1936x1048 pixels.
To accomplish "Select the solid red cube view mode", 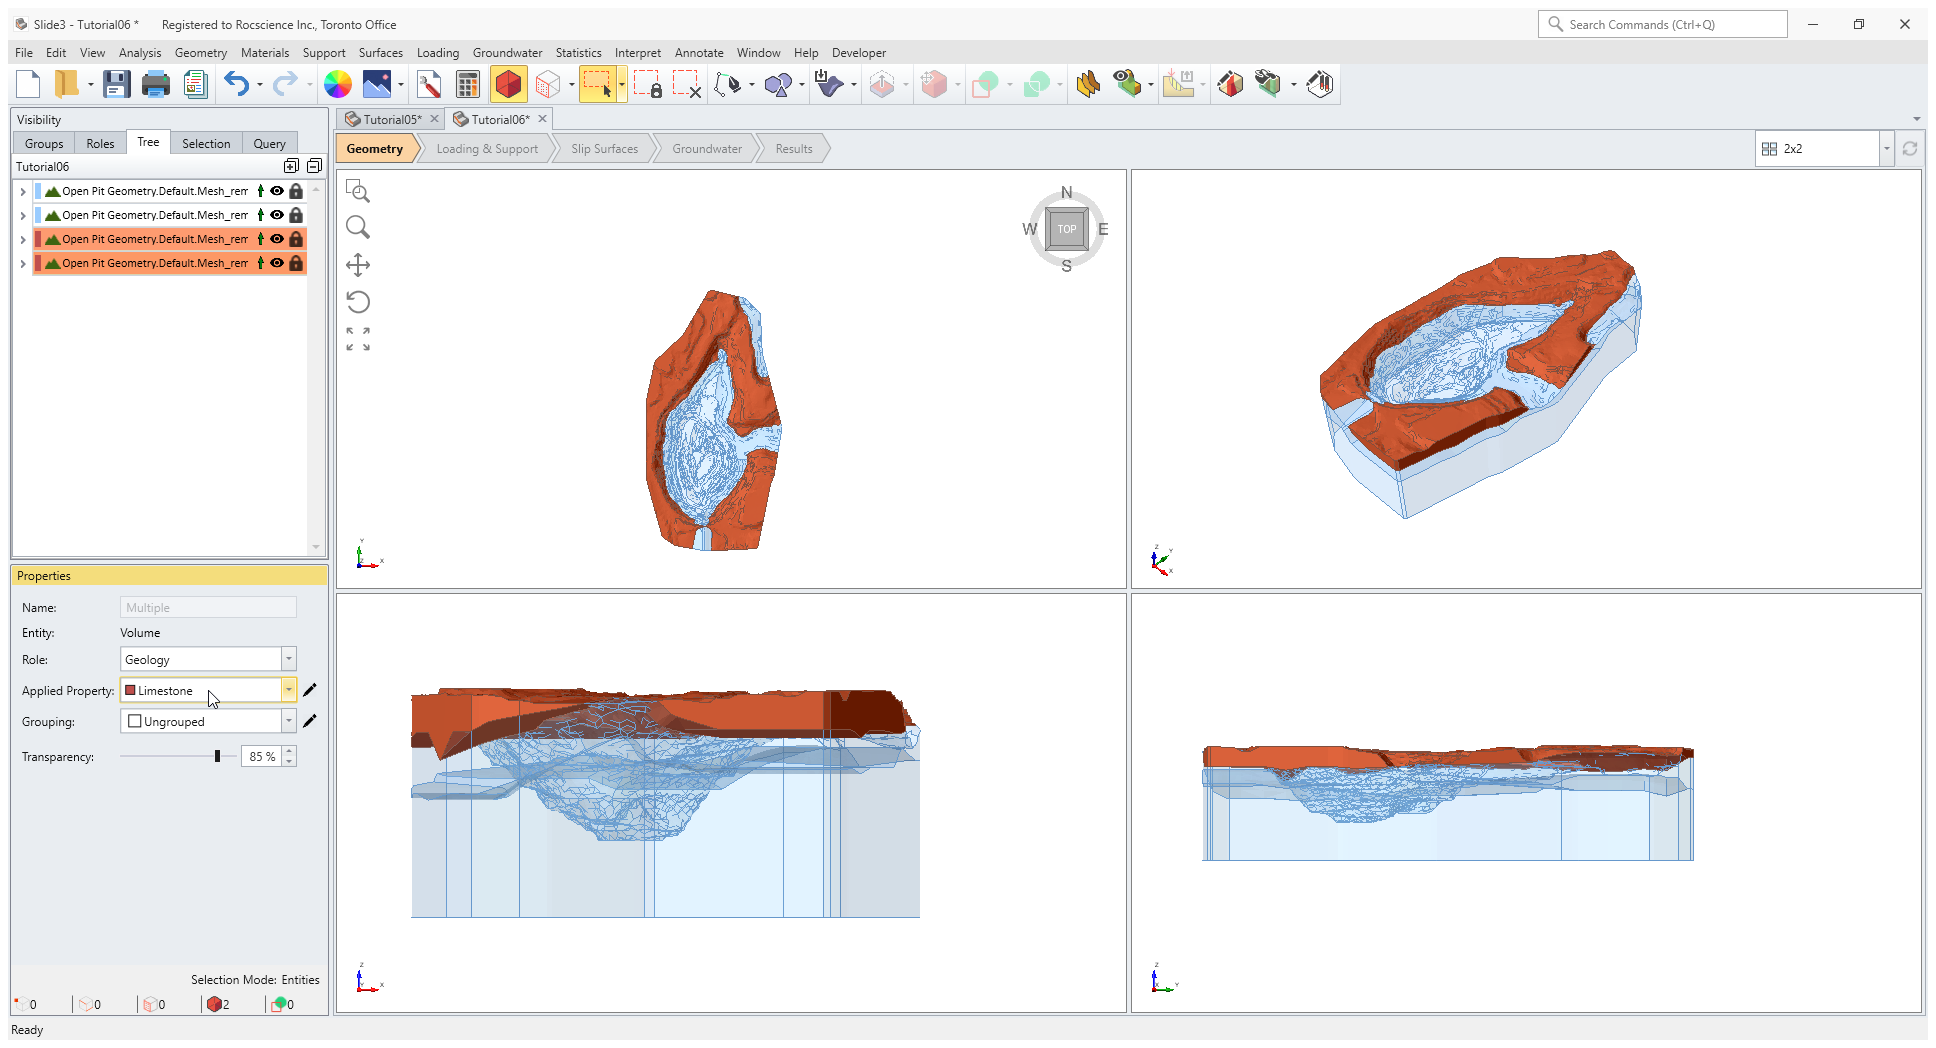I will coord(508,85).
